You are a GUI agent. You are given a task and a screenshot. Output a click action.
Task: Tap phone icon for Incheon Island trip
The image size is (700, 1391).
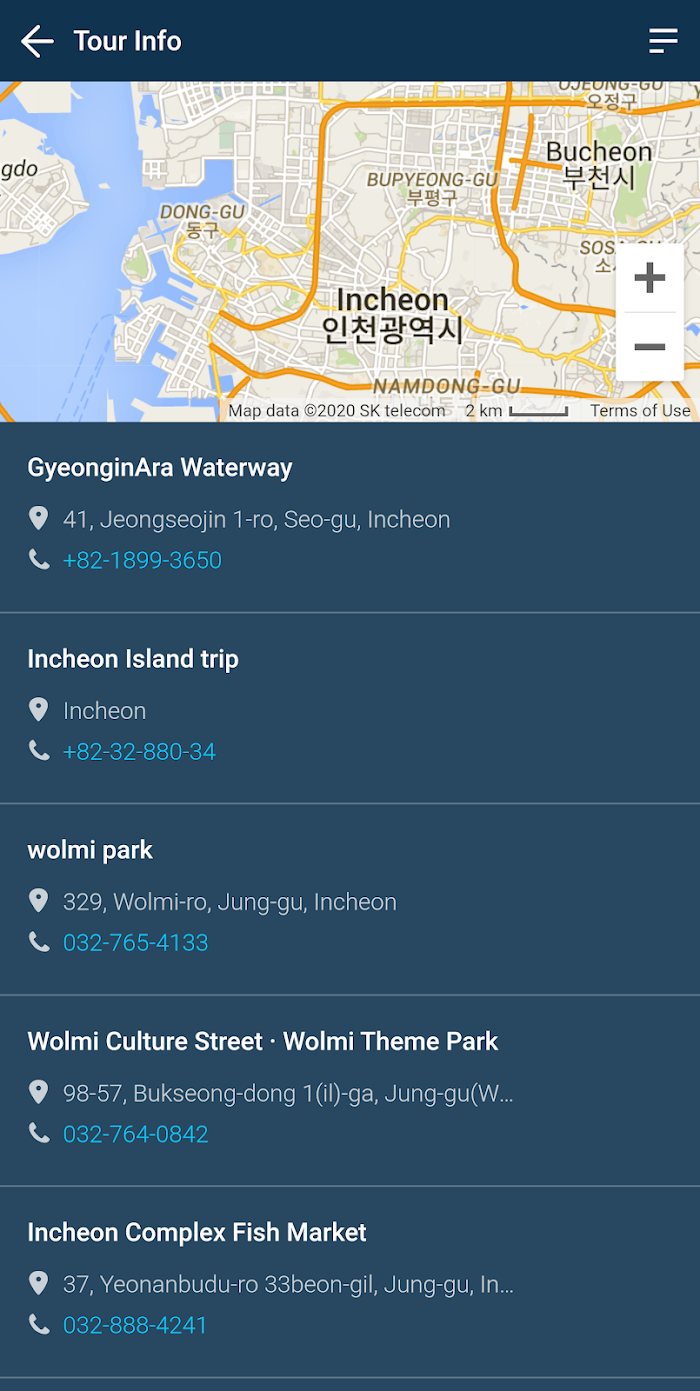point(39,750)
